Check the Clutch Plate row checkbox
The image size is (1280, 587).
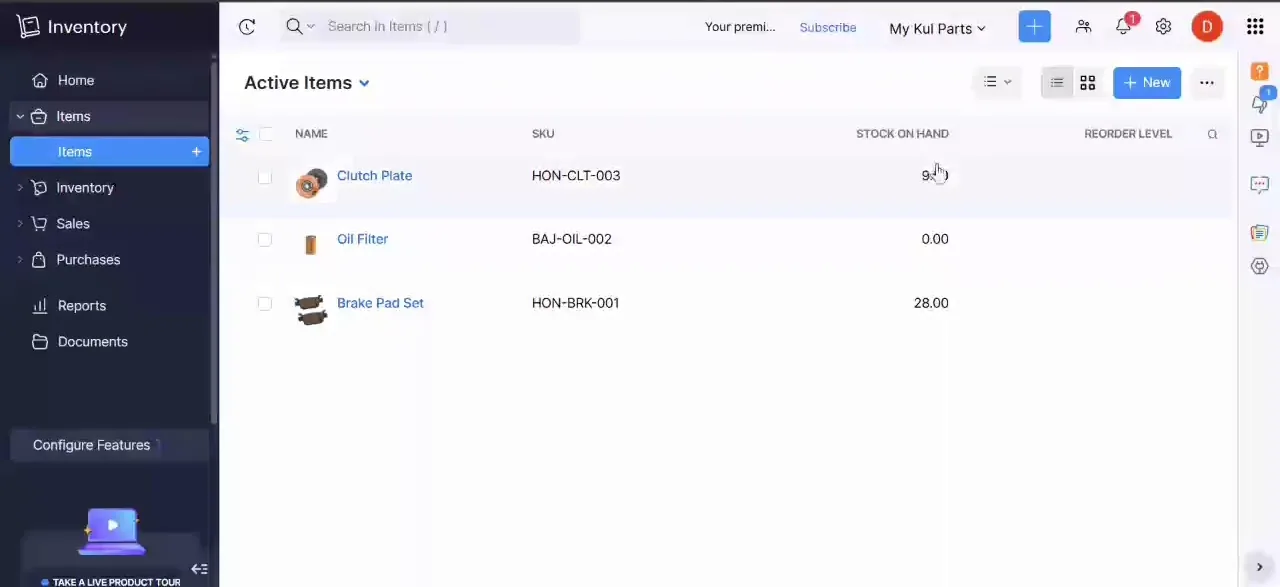265,177
